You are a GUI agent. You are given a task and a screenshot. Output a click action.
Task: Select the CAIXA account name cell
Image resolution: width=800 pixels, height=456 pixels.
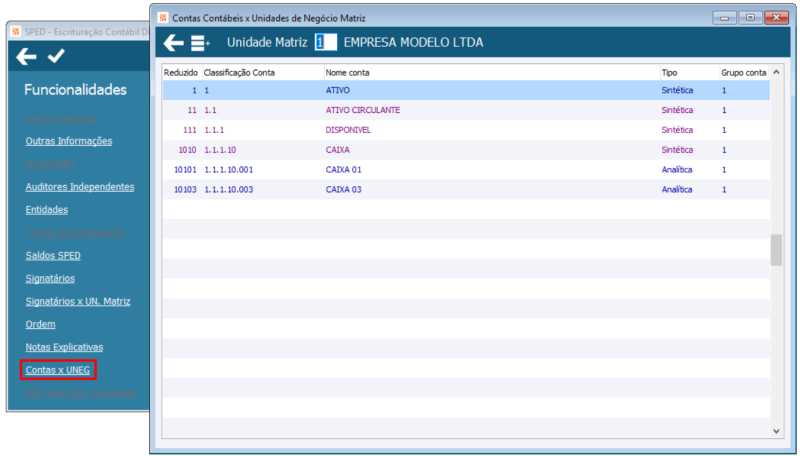[x=338, y=150]
